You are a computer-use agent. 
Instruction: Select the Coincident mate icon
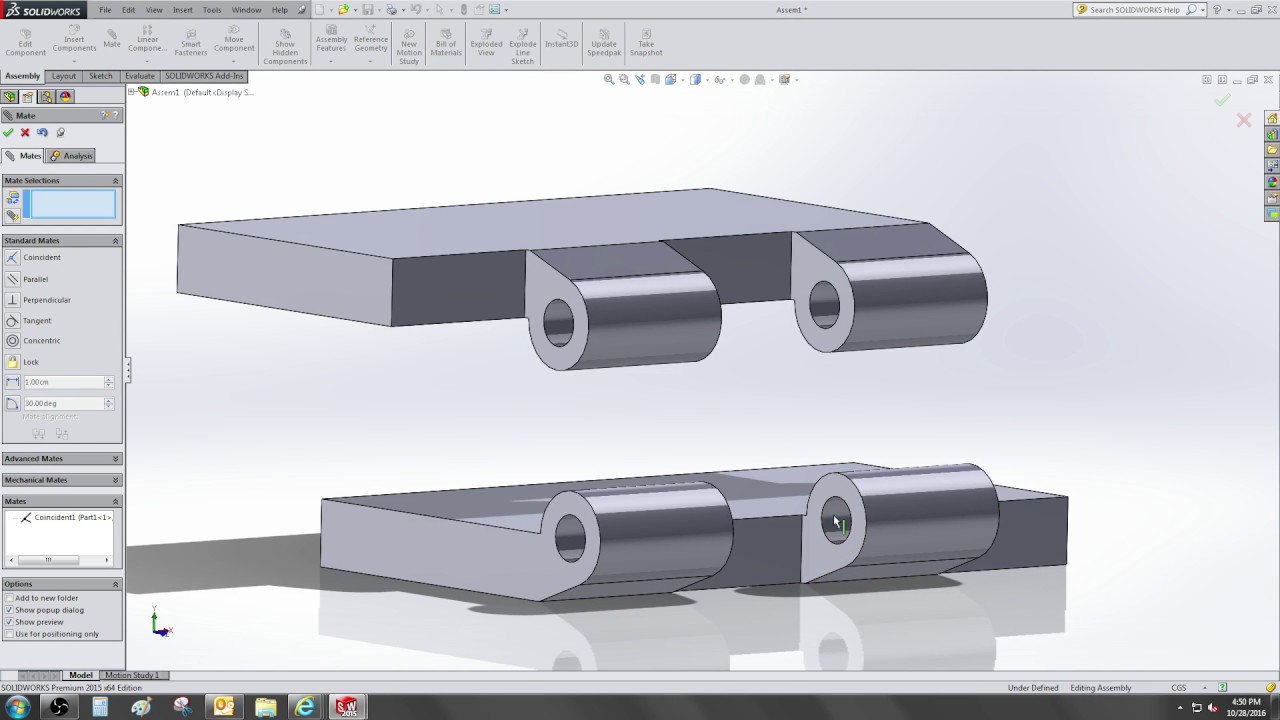click(x=12, y=257)
